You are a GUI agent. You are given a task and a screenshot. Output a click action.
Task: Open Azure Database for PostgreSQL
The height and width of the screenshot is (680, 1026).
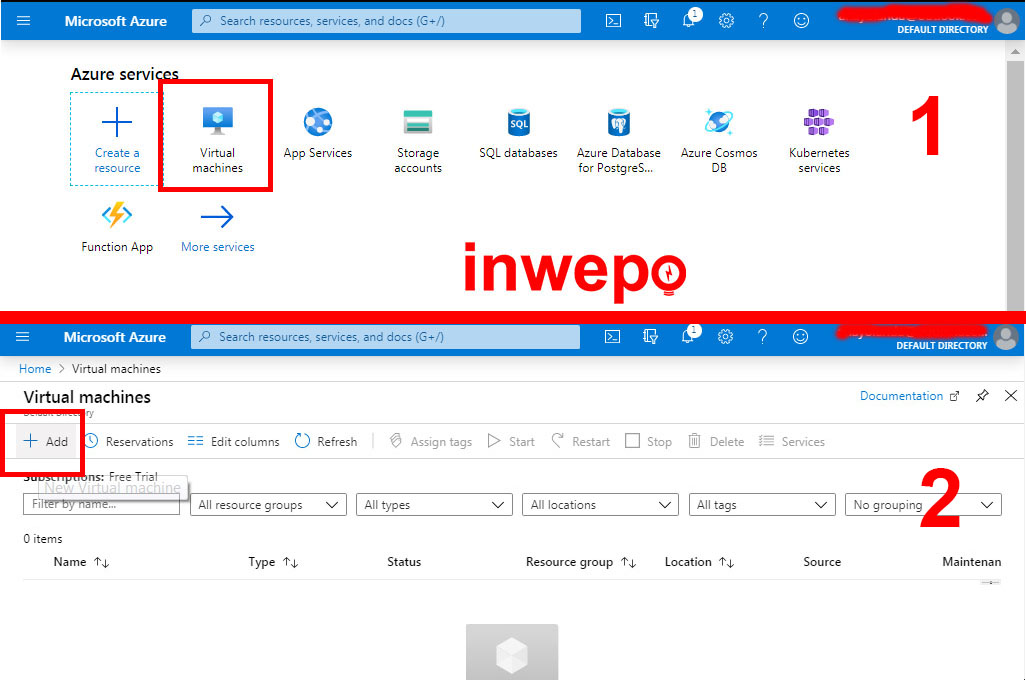(x=618, y=141)
